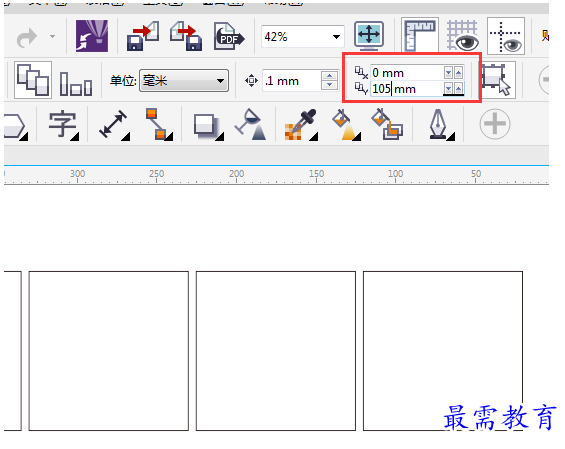565x449 pixels.
Task: Select the Outline Pen tool
Action: pyautogui.click(x=441, y=125)
